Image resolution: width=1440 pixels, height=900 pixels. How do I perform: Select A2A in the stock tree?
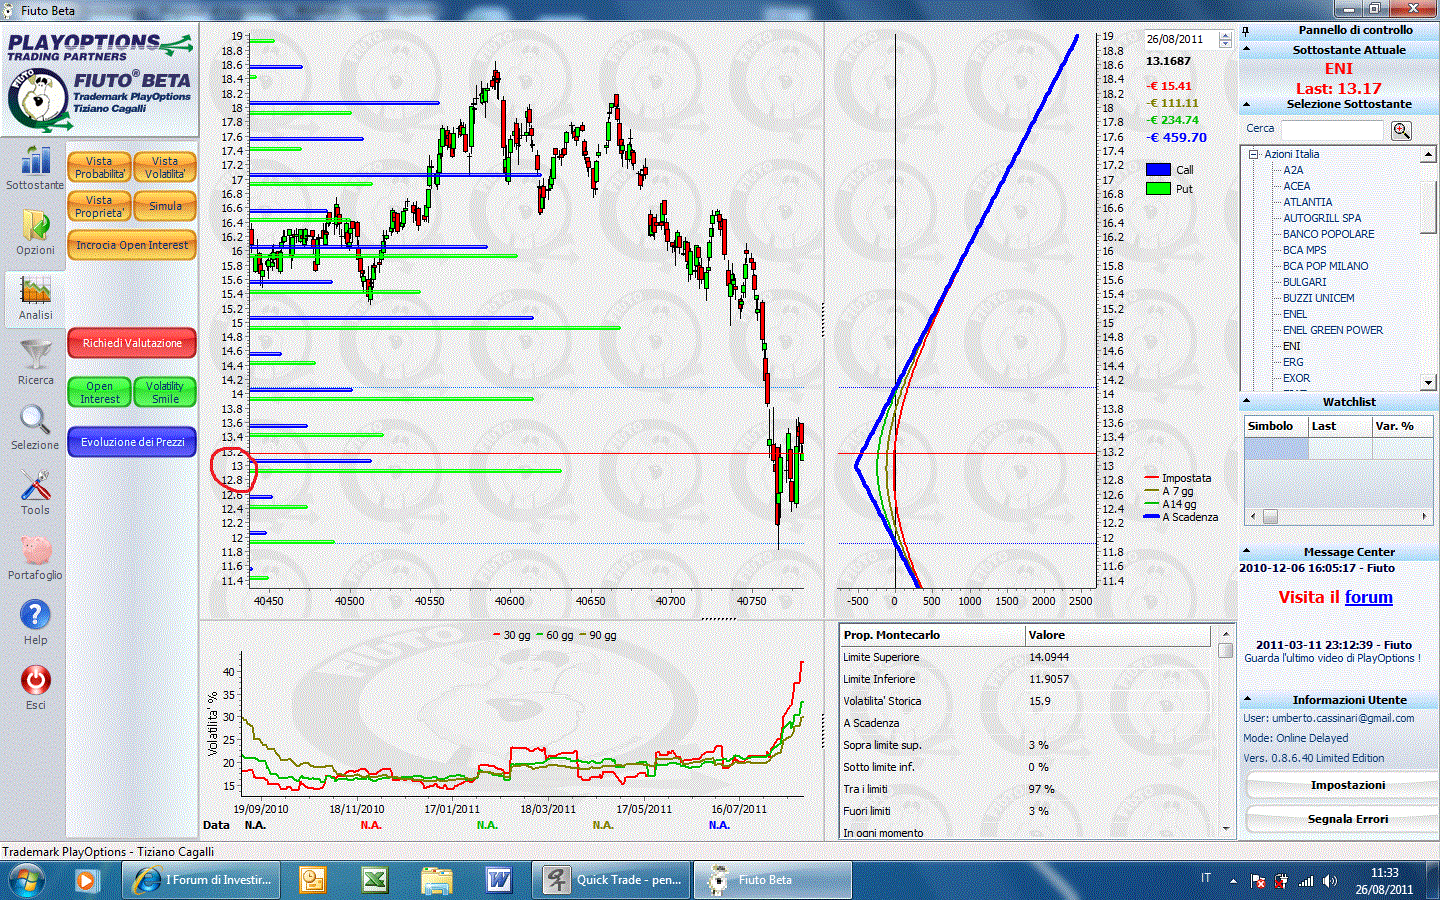click(x=1293, y=170)
